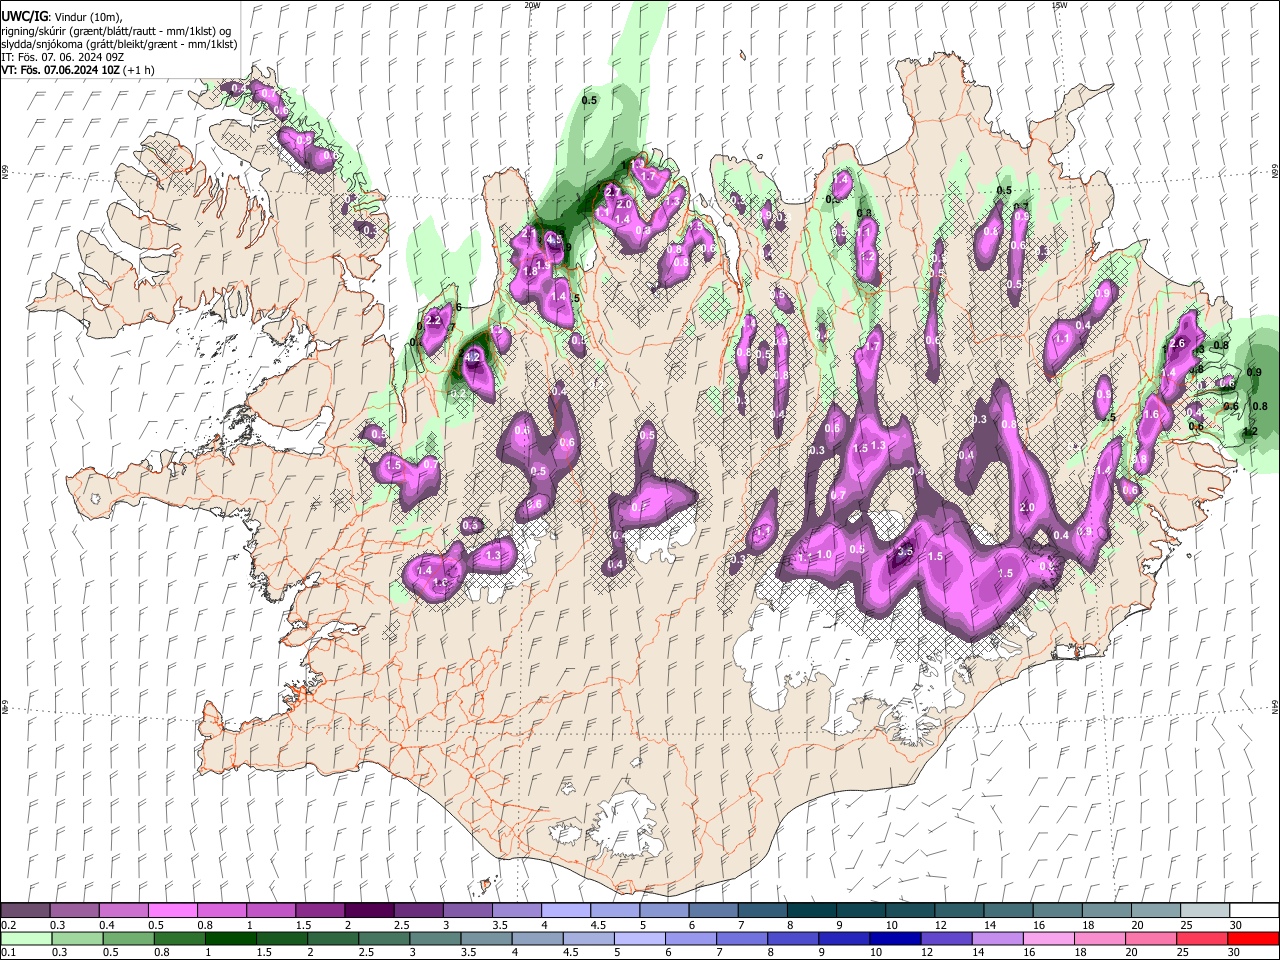Click the '2.2' value on the map
Viewport: 1280px width, 960px height.
434,320
